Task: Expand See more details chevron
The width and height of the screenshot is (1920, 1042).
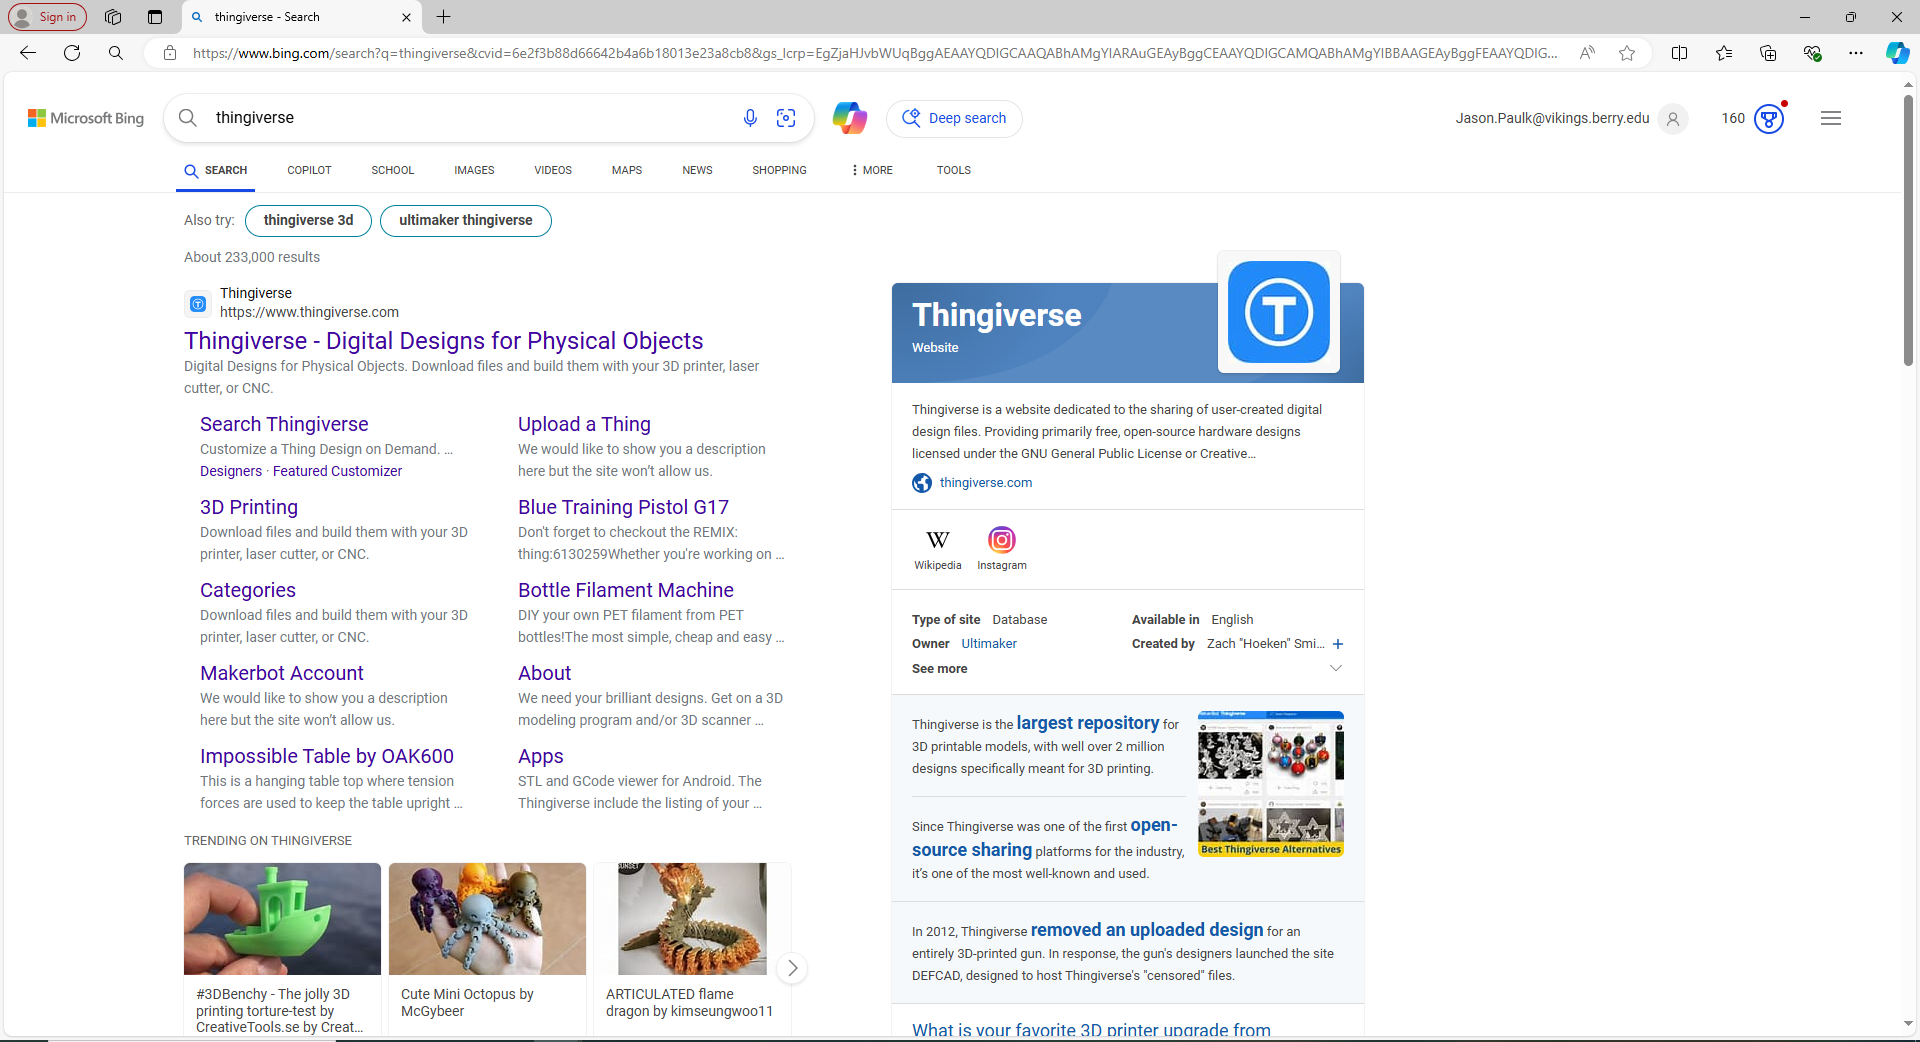Action: [x=1336, y=668]
